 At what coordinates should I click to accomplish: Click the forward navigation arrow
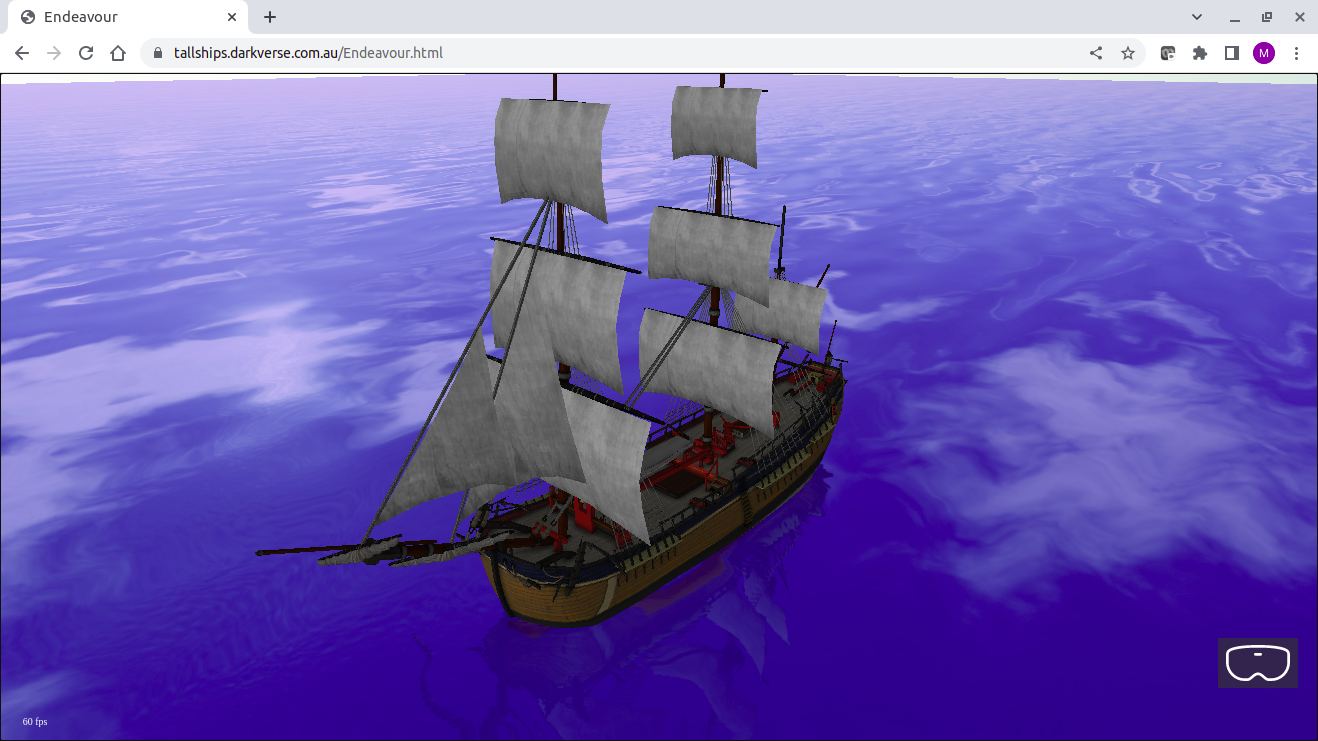(x=54, y=53)
